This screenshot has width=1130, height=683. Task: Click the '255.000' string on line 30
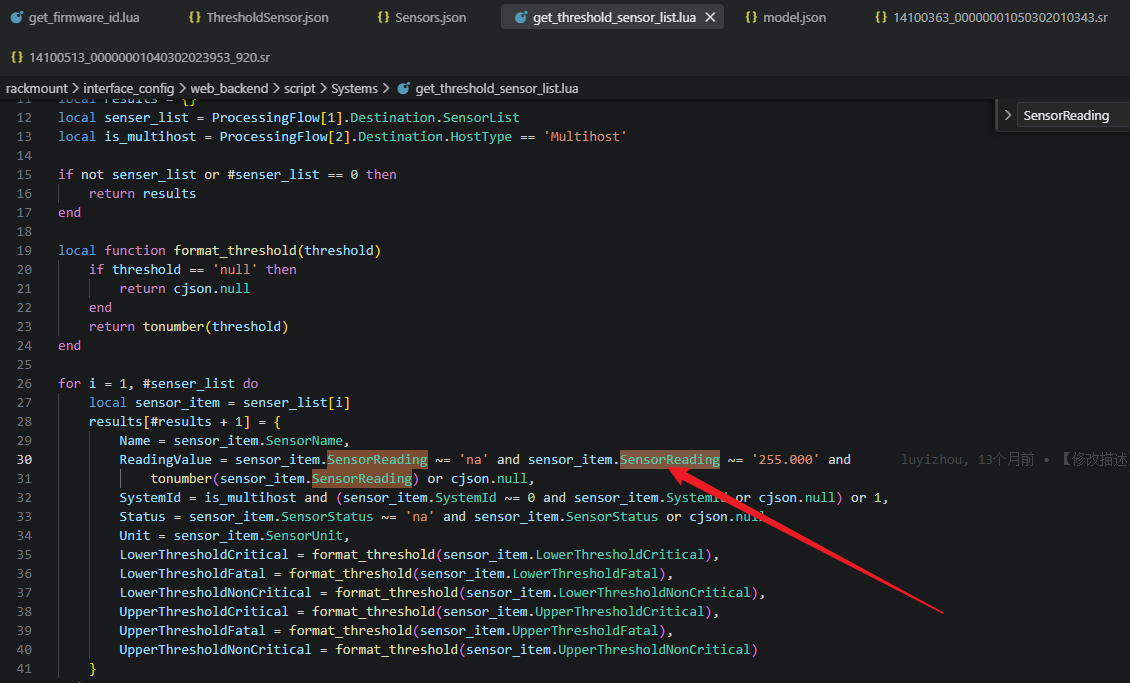point(785,460)
